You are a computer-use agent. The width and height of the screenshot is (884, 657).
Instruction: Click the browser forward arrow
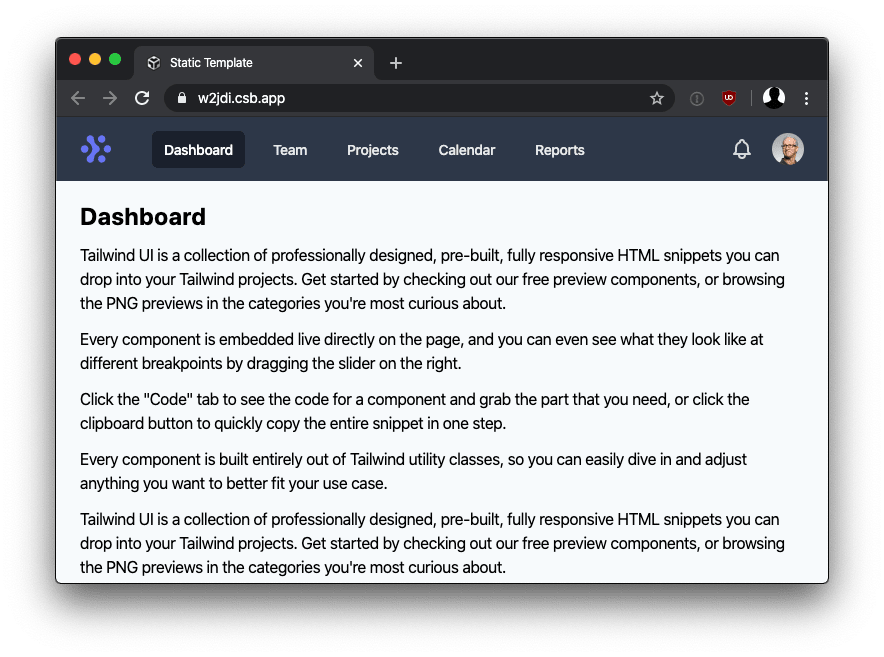(110, 98)
